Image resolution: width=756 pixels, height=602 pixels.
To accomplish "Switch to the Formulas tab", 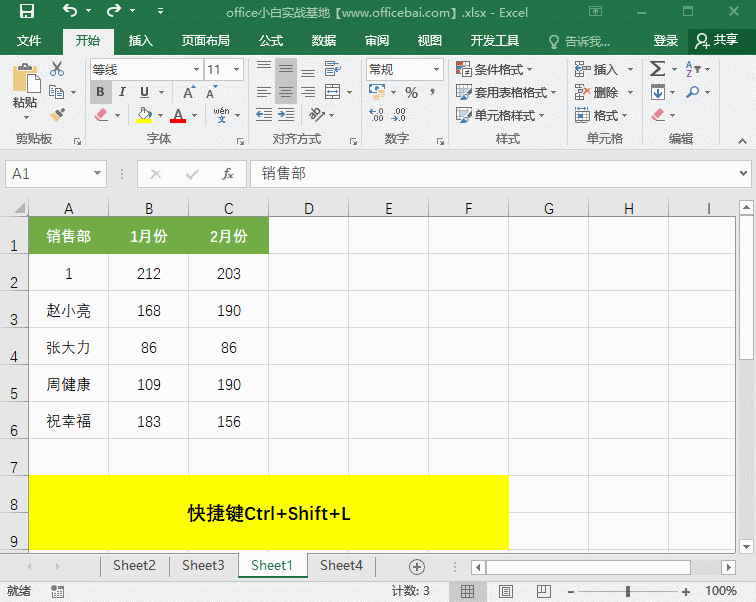I will pos(271,41).
